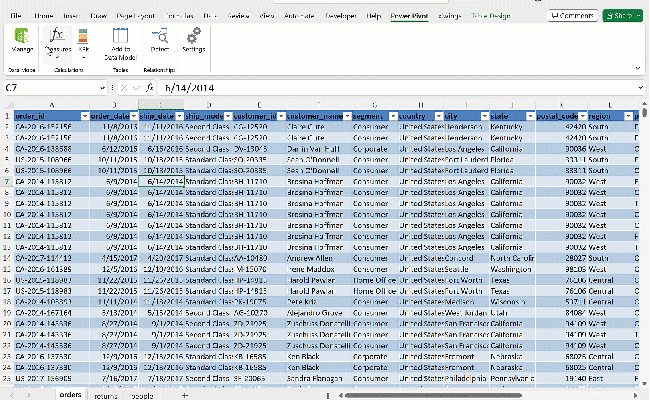Select the orders sheet tab
The image size is (650, 400).
coord(70,395)
